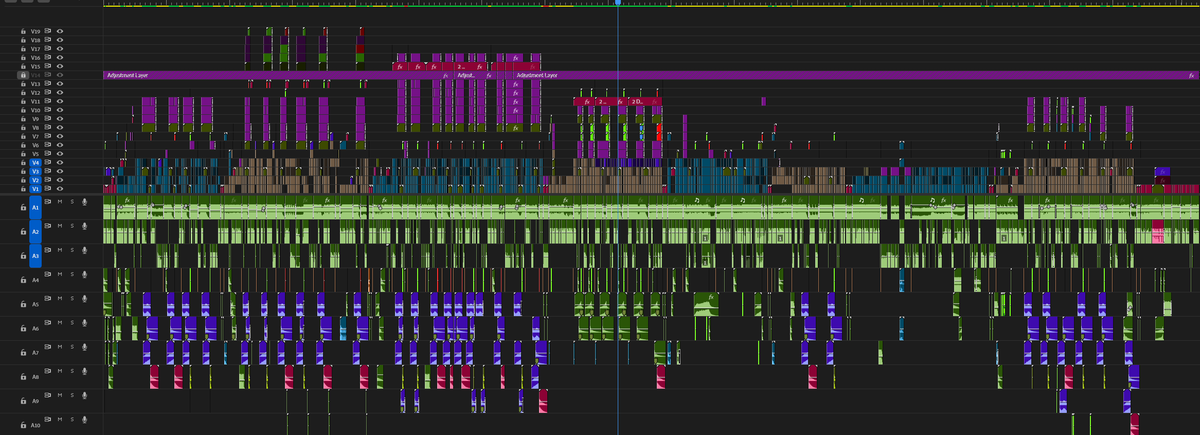Click the blue playhead marker on ruler
The width and height of the screenshot is (1200, 435).
618,3
